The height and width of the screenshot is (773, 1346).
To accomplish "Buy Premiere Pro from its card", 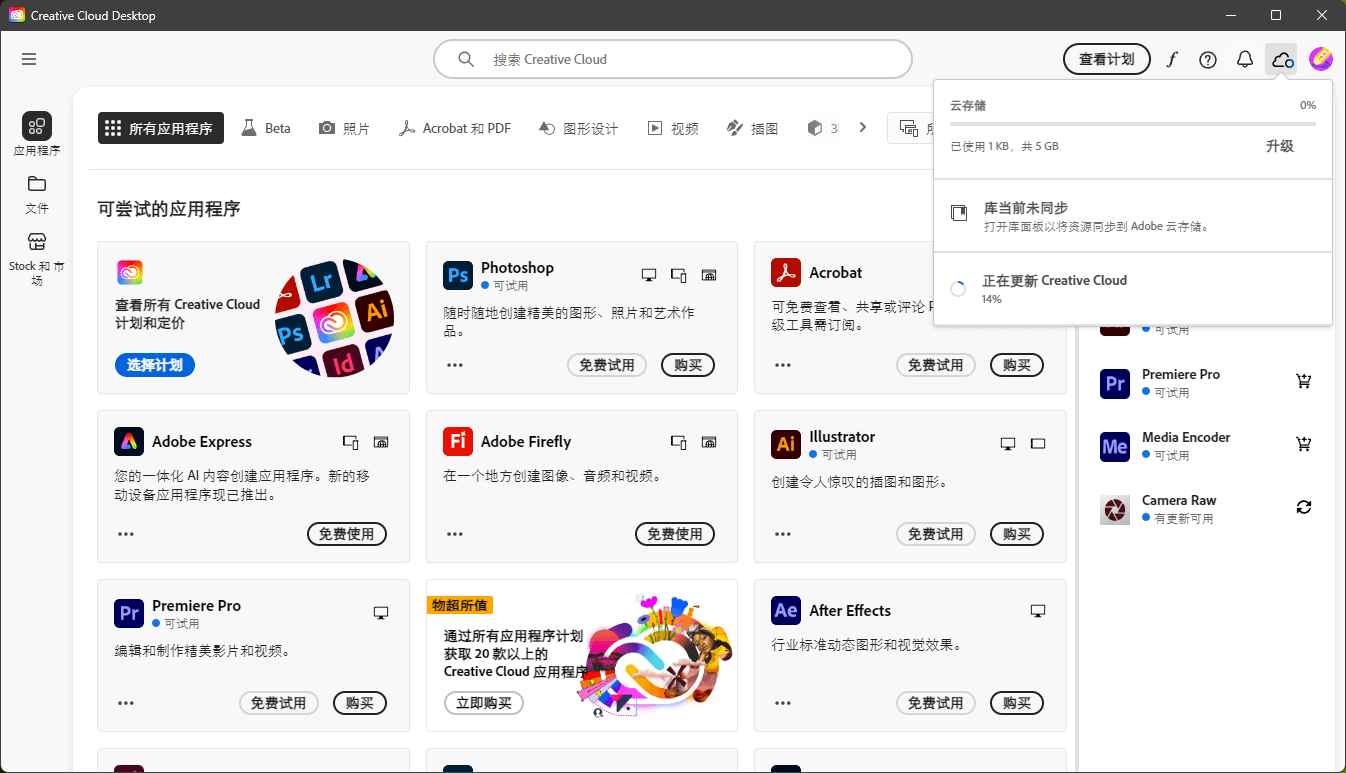I will coord(360,703).
